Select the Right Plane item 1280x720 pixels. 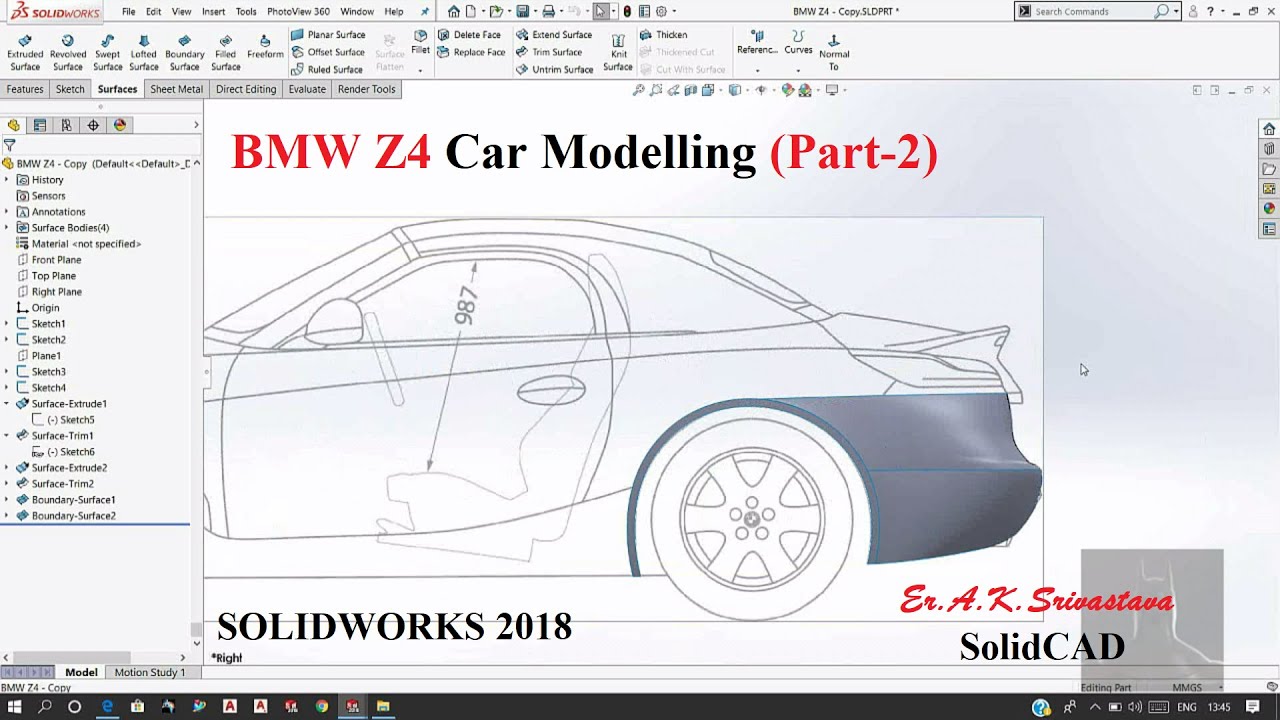[x=56, y=292]
